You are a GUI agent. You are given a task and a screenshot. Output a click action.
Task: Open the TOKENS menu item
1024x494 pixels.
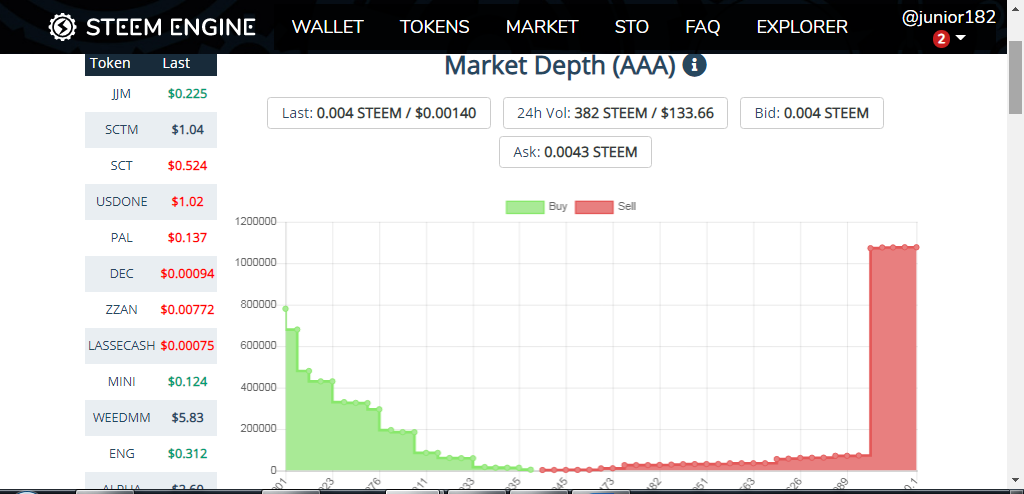434,27
